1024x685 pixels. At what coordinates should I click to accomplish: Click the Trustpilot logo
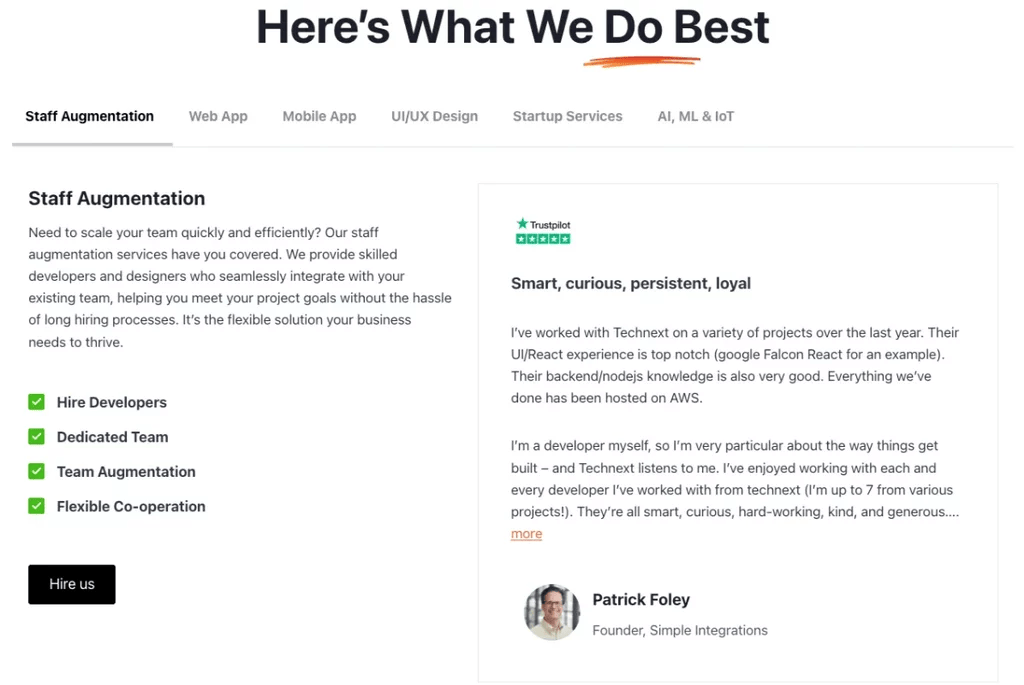543,225
